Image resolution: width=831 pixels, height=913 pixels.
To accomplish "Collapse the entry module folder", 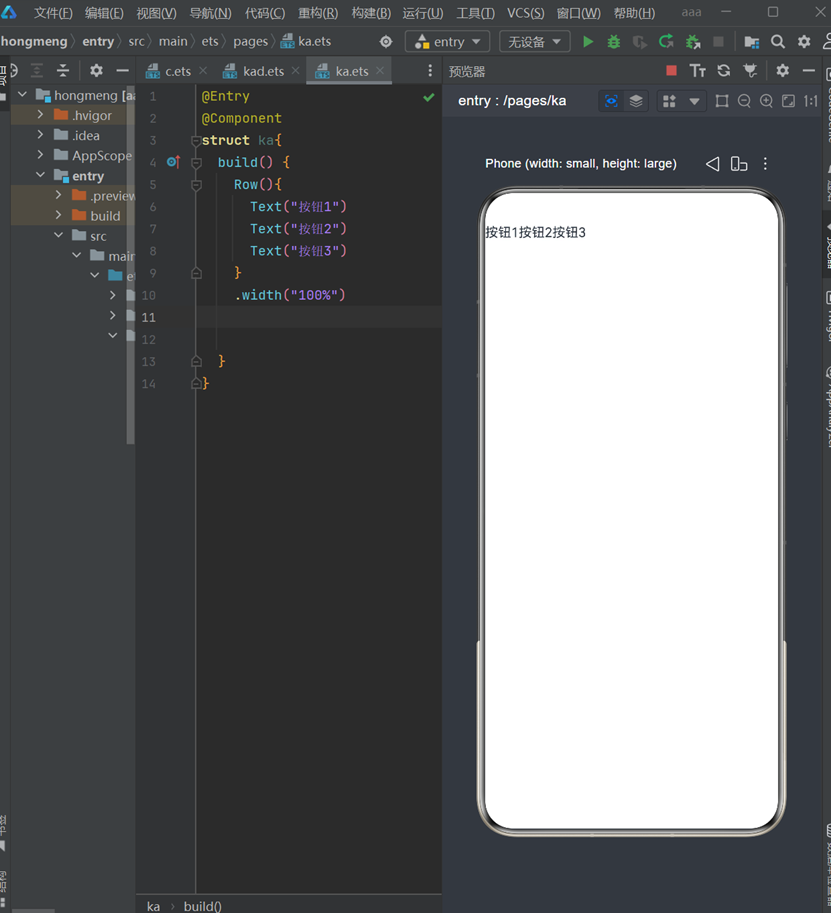I will coord(40,175).
